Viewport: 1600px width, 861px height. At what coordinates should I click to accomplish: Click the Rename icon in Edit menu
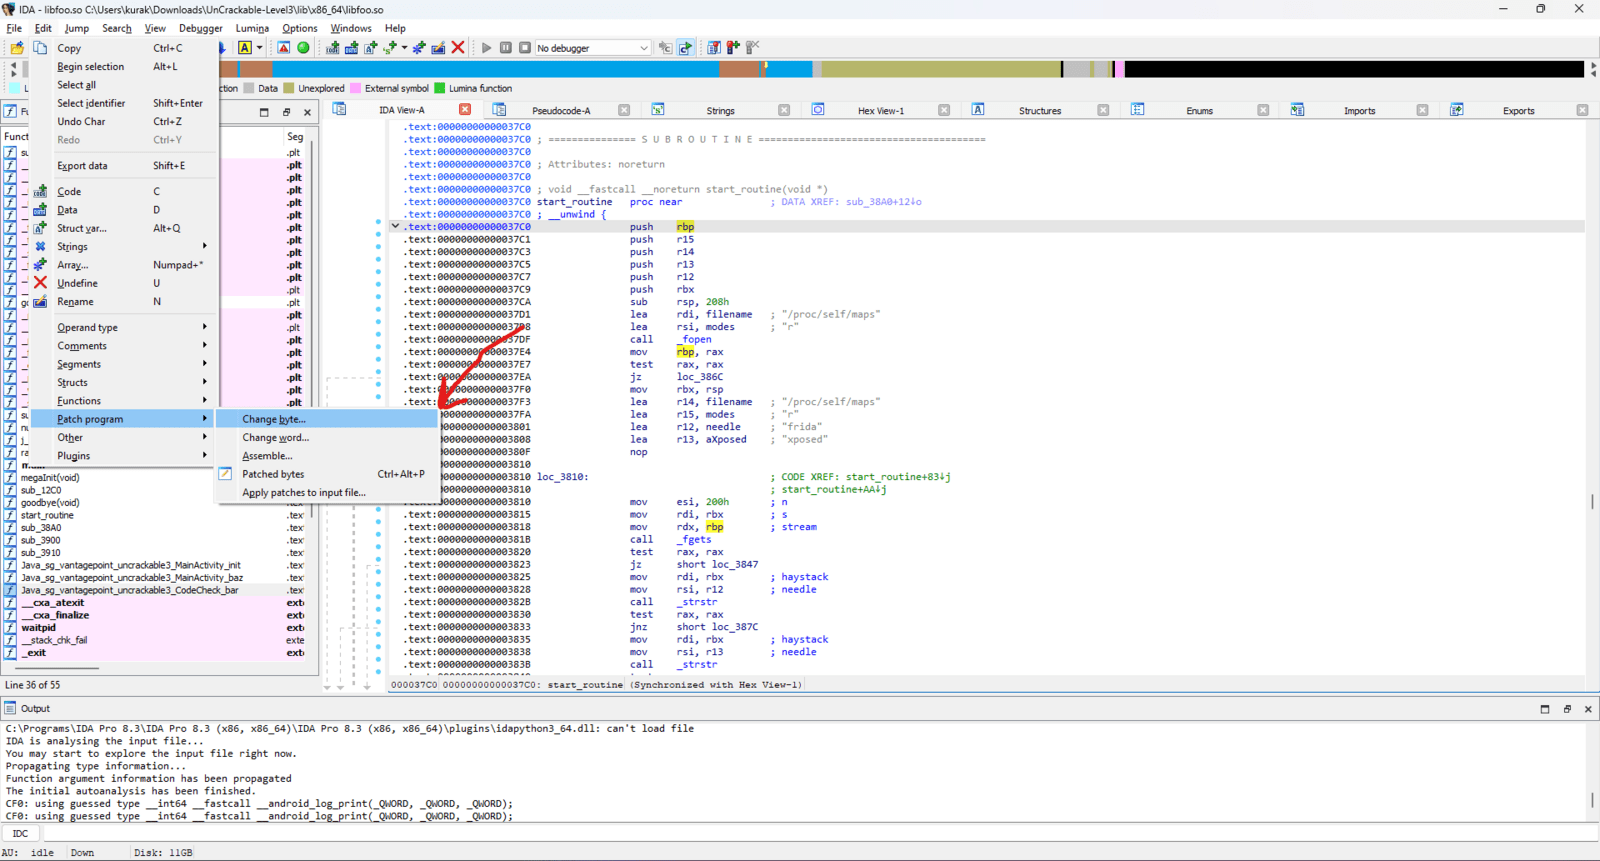(x=40, y=301)
